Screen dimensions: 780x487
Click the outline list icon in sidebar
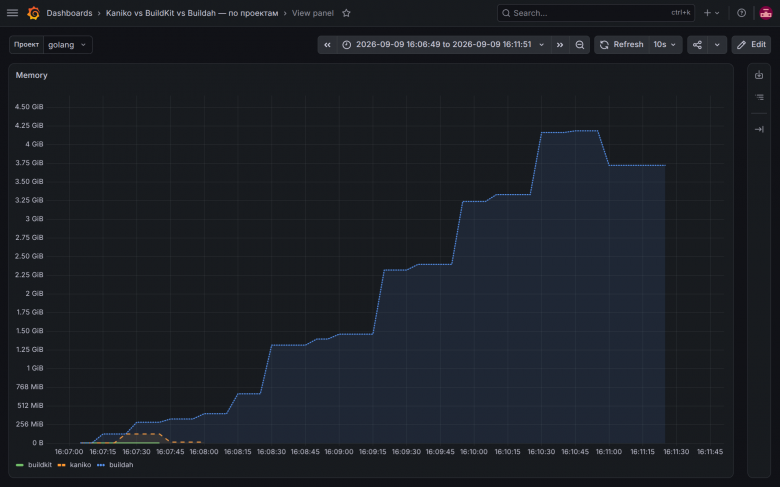[759, 97]
